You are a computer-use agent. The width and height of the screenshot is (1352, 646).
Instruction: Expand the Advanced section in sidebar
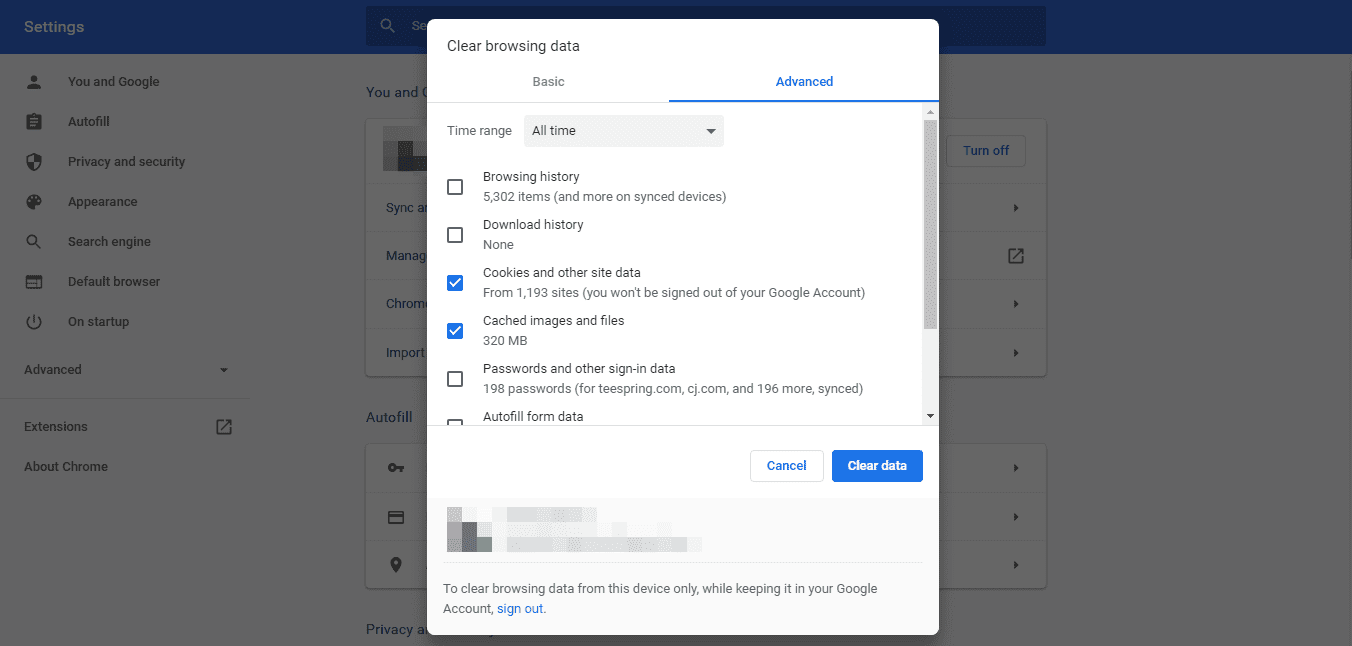126,370
